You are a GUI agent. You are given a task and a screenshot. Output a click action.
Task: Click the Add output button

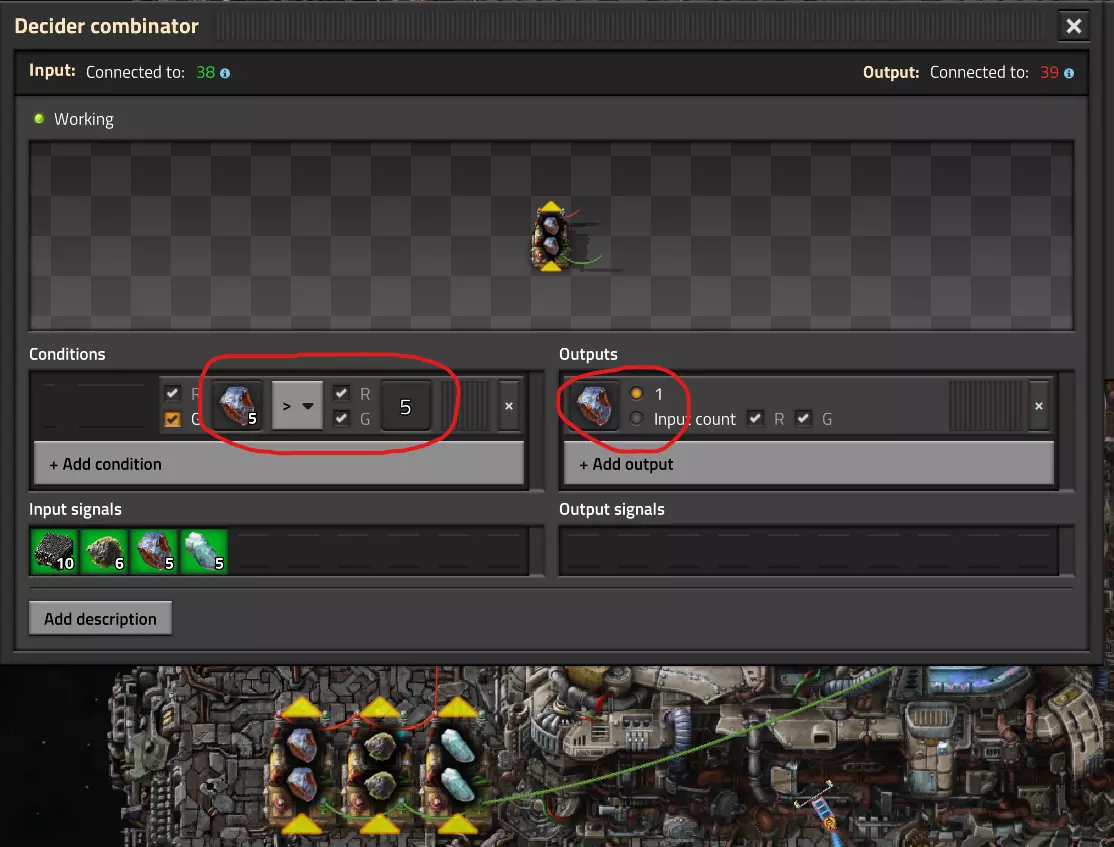(x=809, y=463)
